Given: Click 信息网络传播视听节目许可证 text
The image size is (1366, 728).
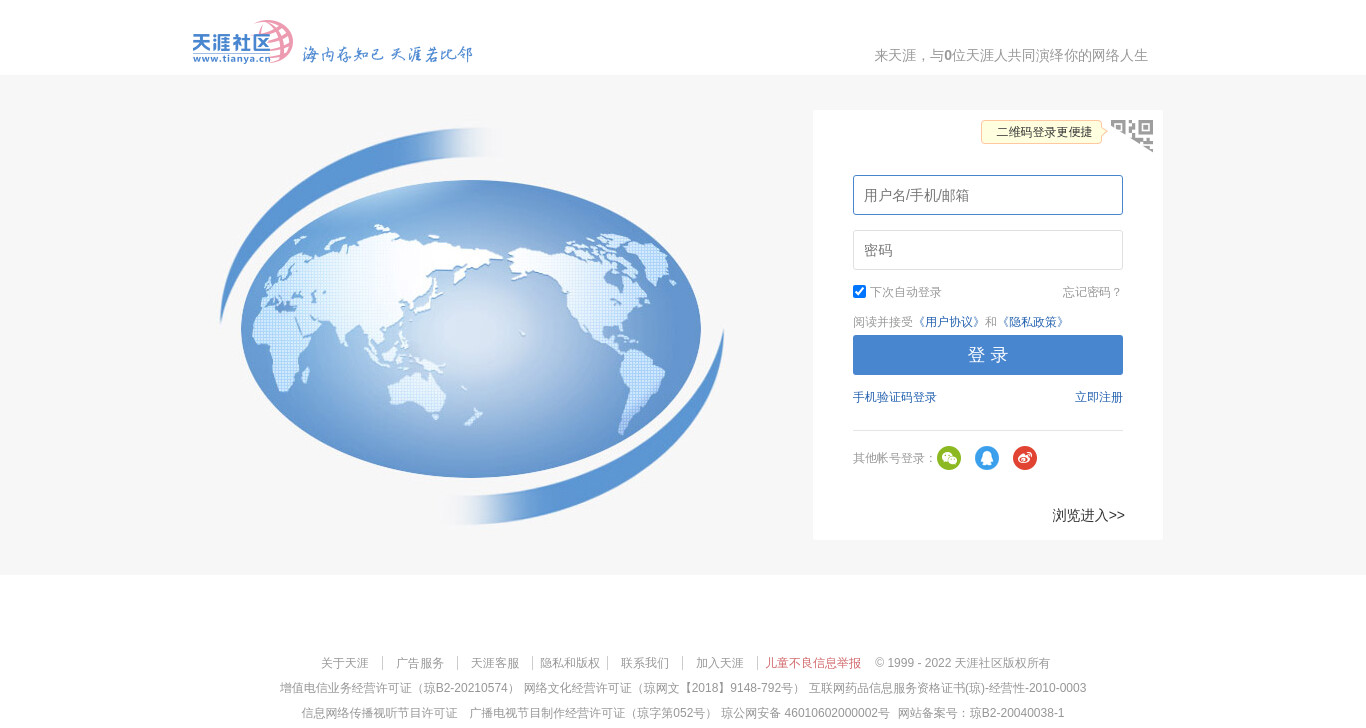Looking at the screenshot, I should (379, 713).
